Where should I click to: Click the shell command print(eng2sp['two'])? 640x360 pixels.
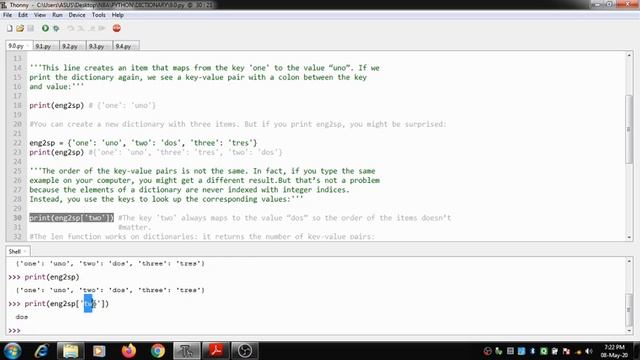tap(67, 304)
